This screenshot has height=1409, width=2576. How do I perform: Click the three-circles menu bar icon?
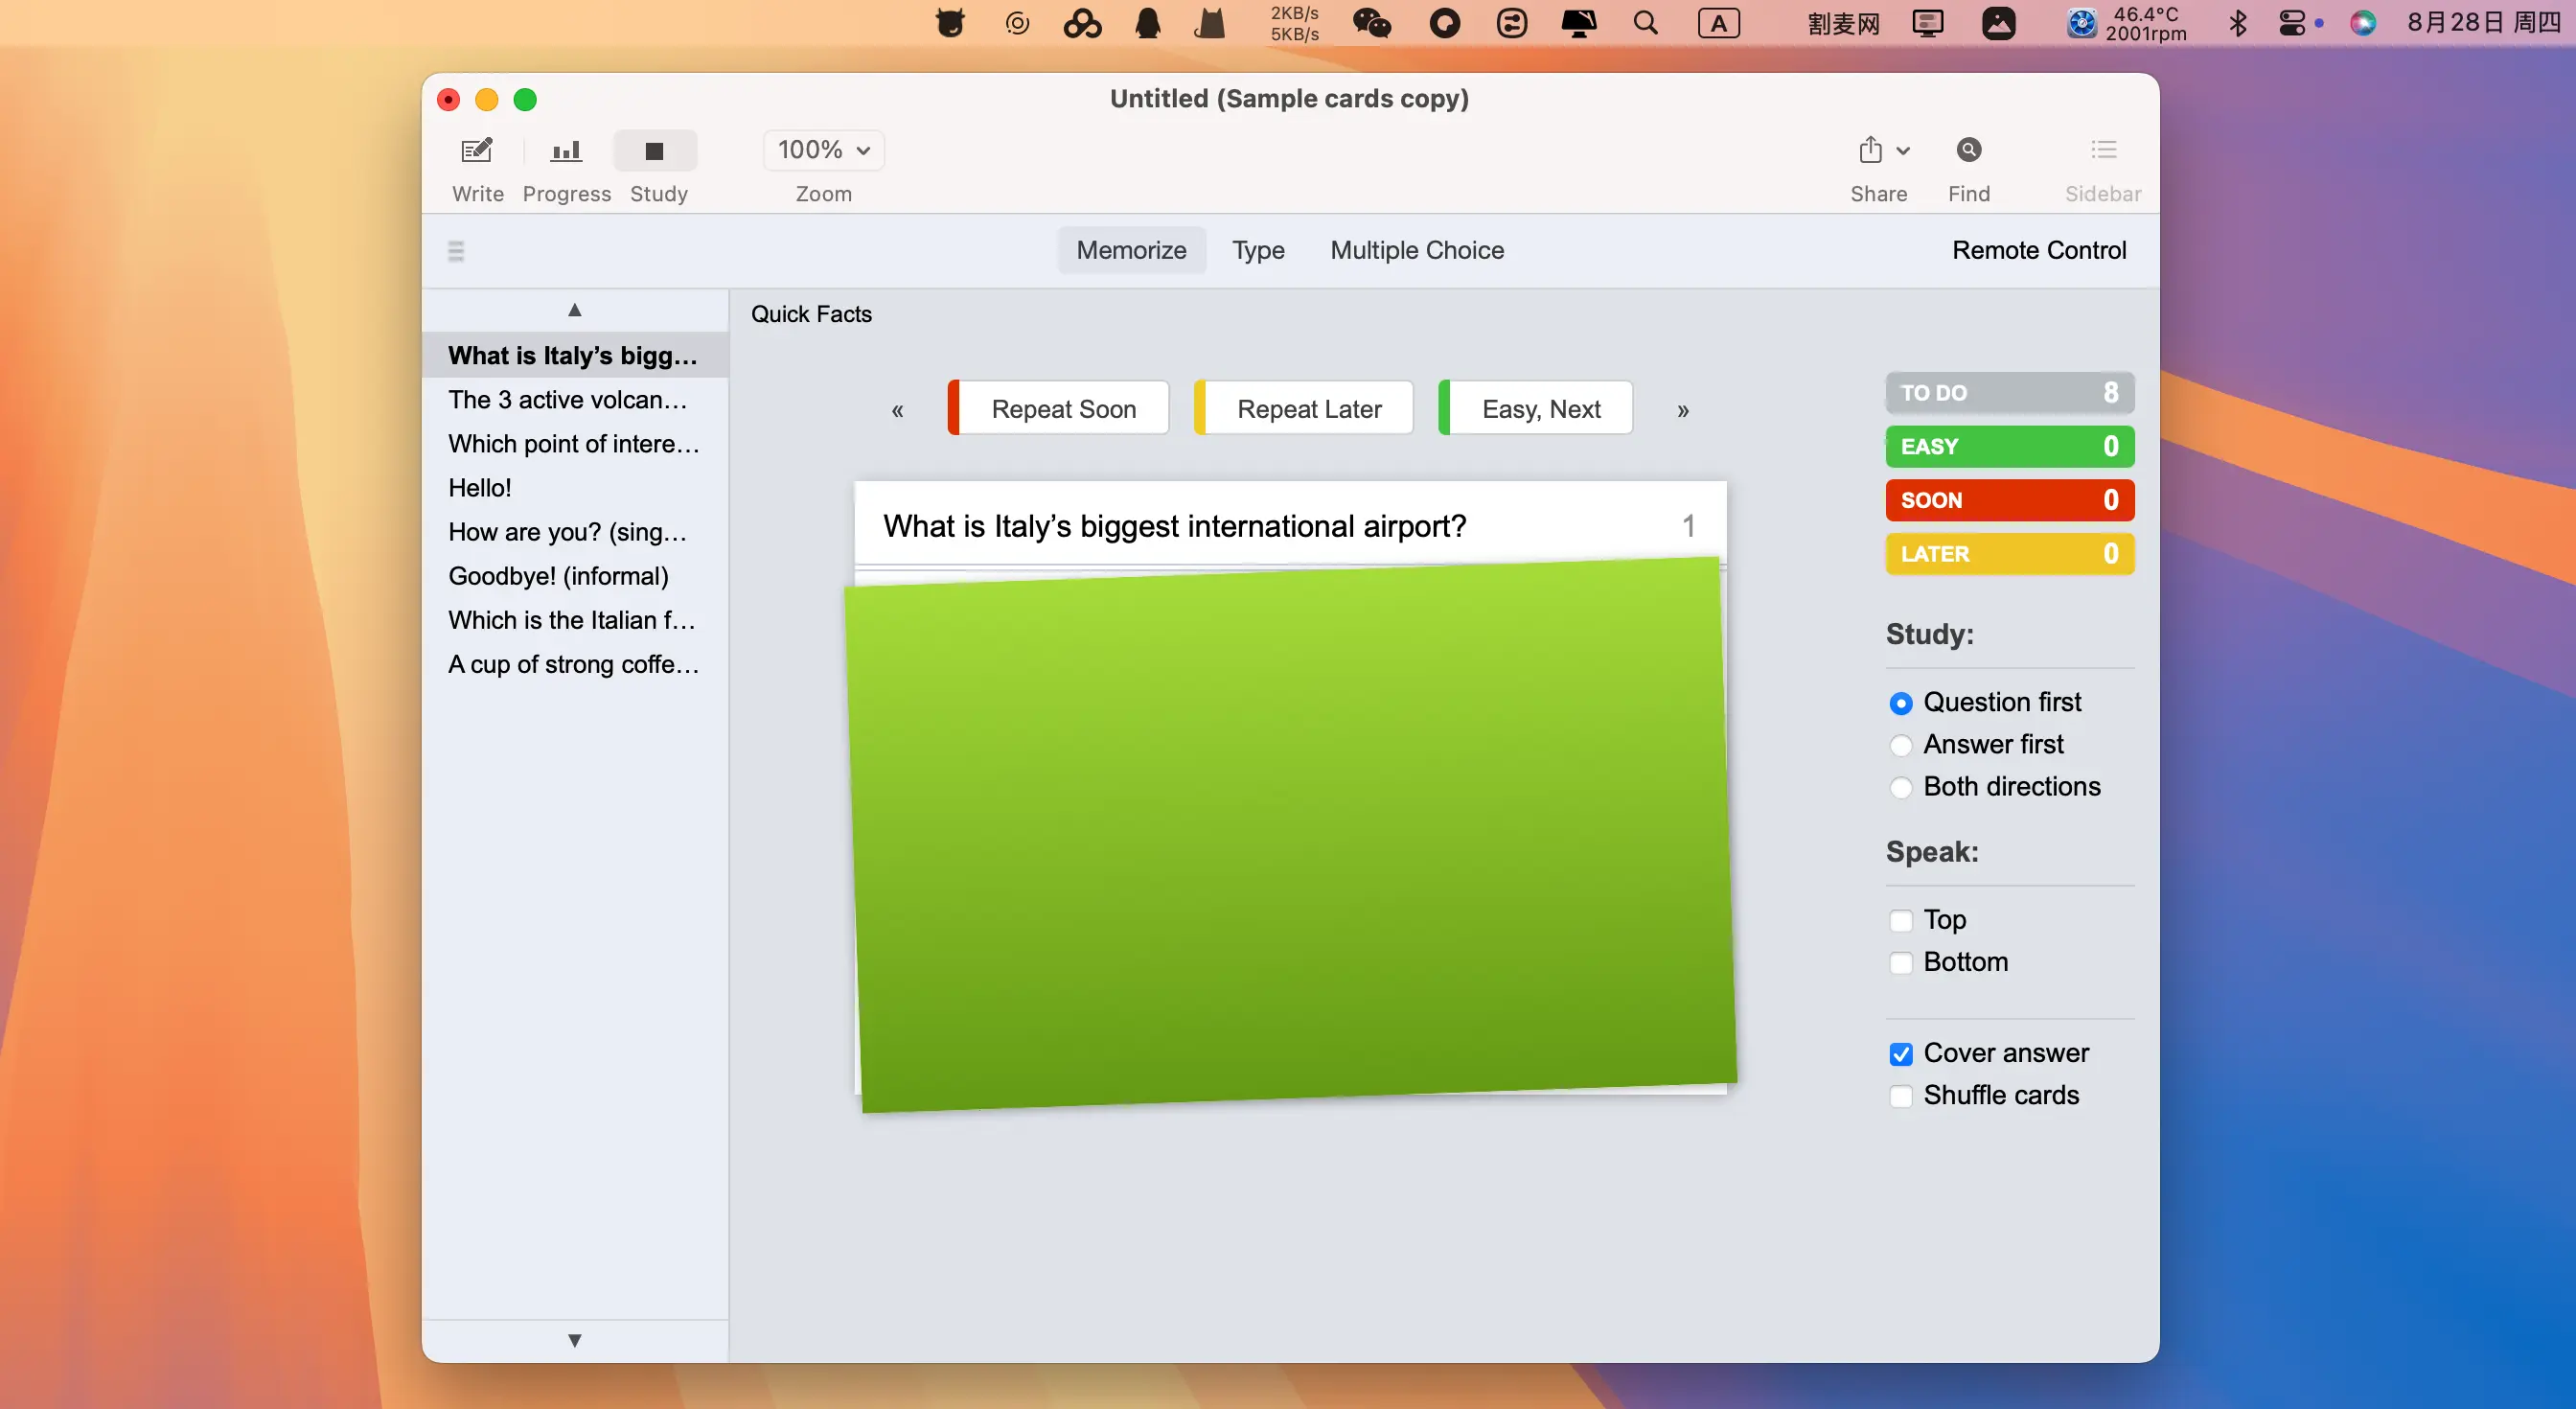coord(1082,23)
